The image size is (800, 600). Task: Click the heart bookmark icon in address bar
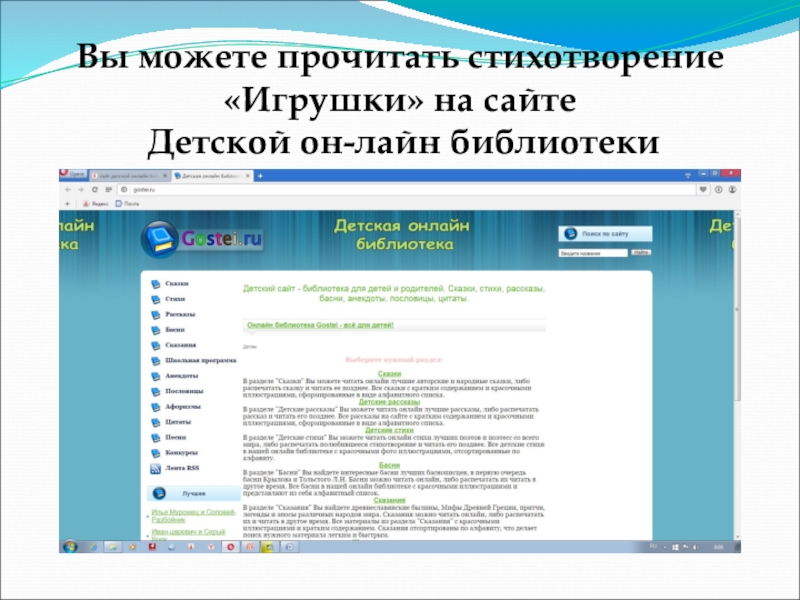(703, 189)
